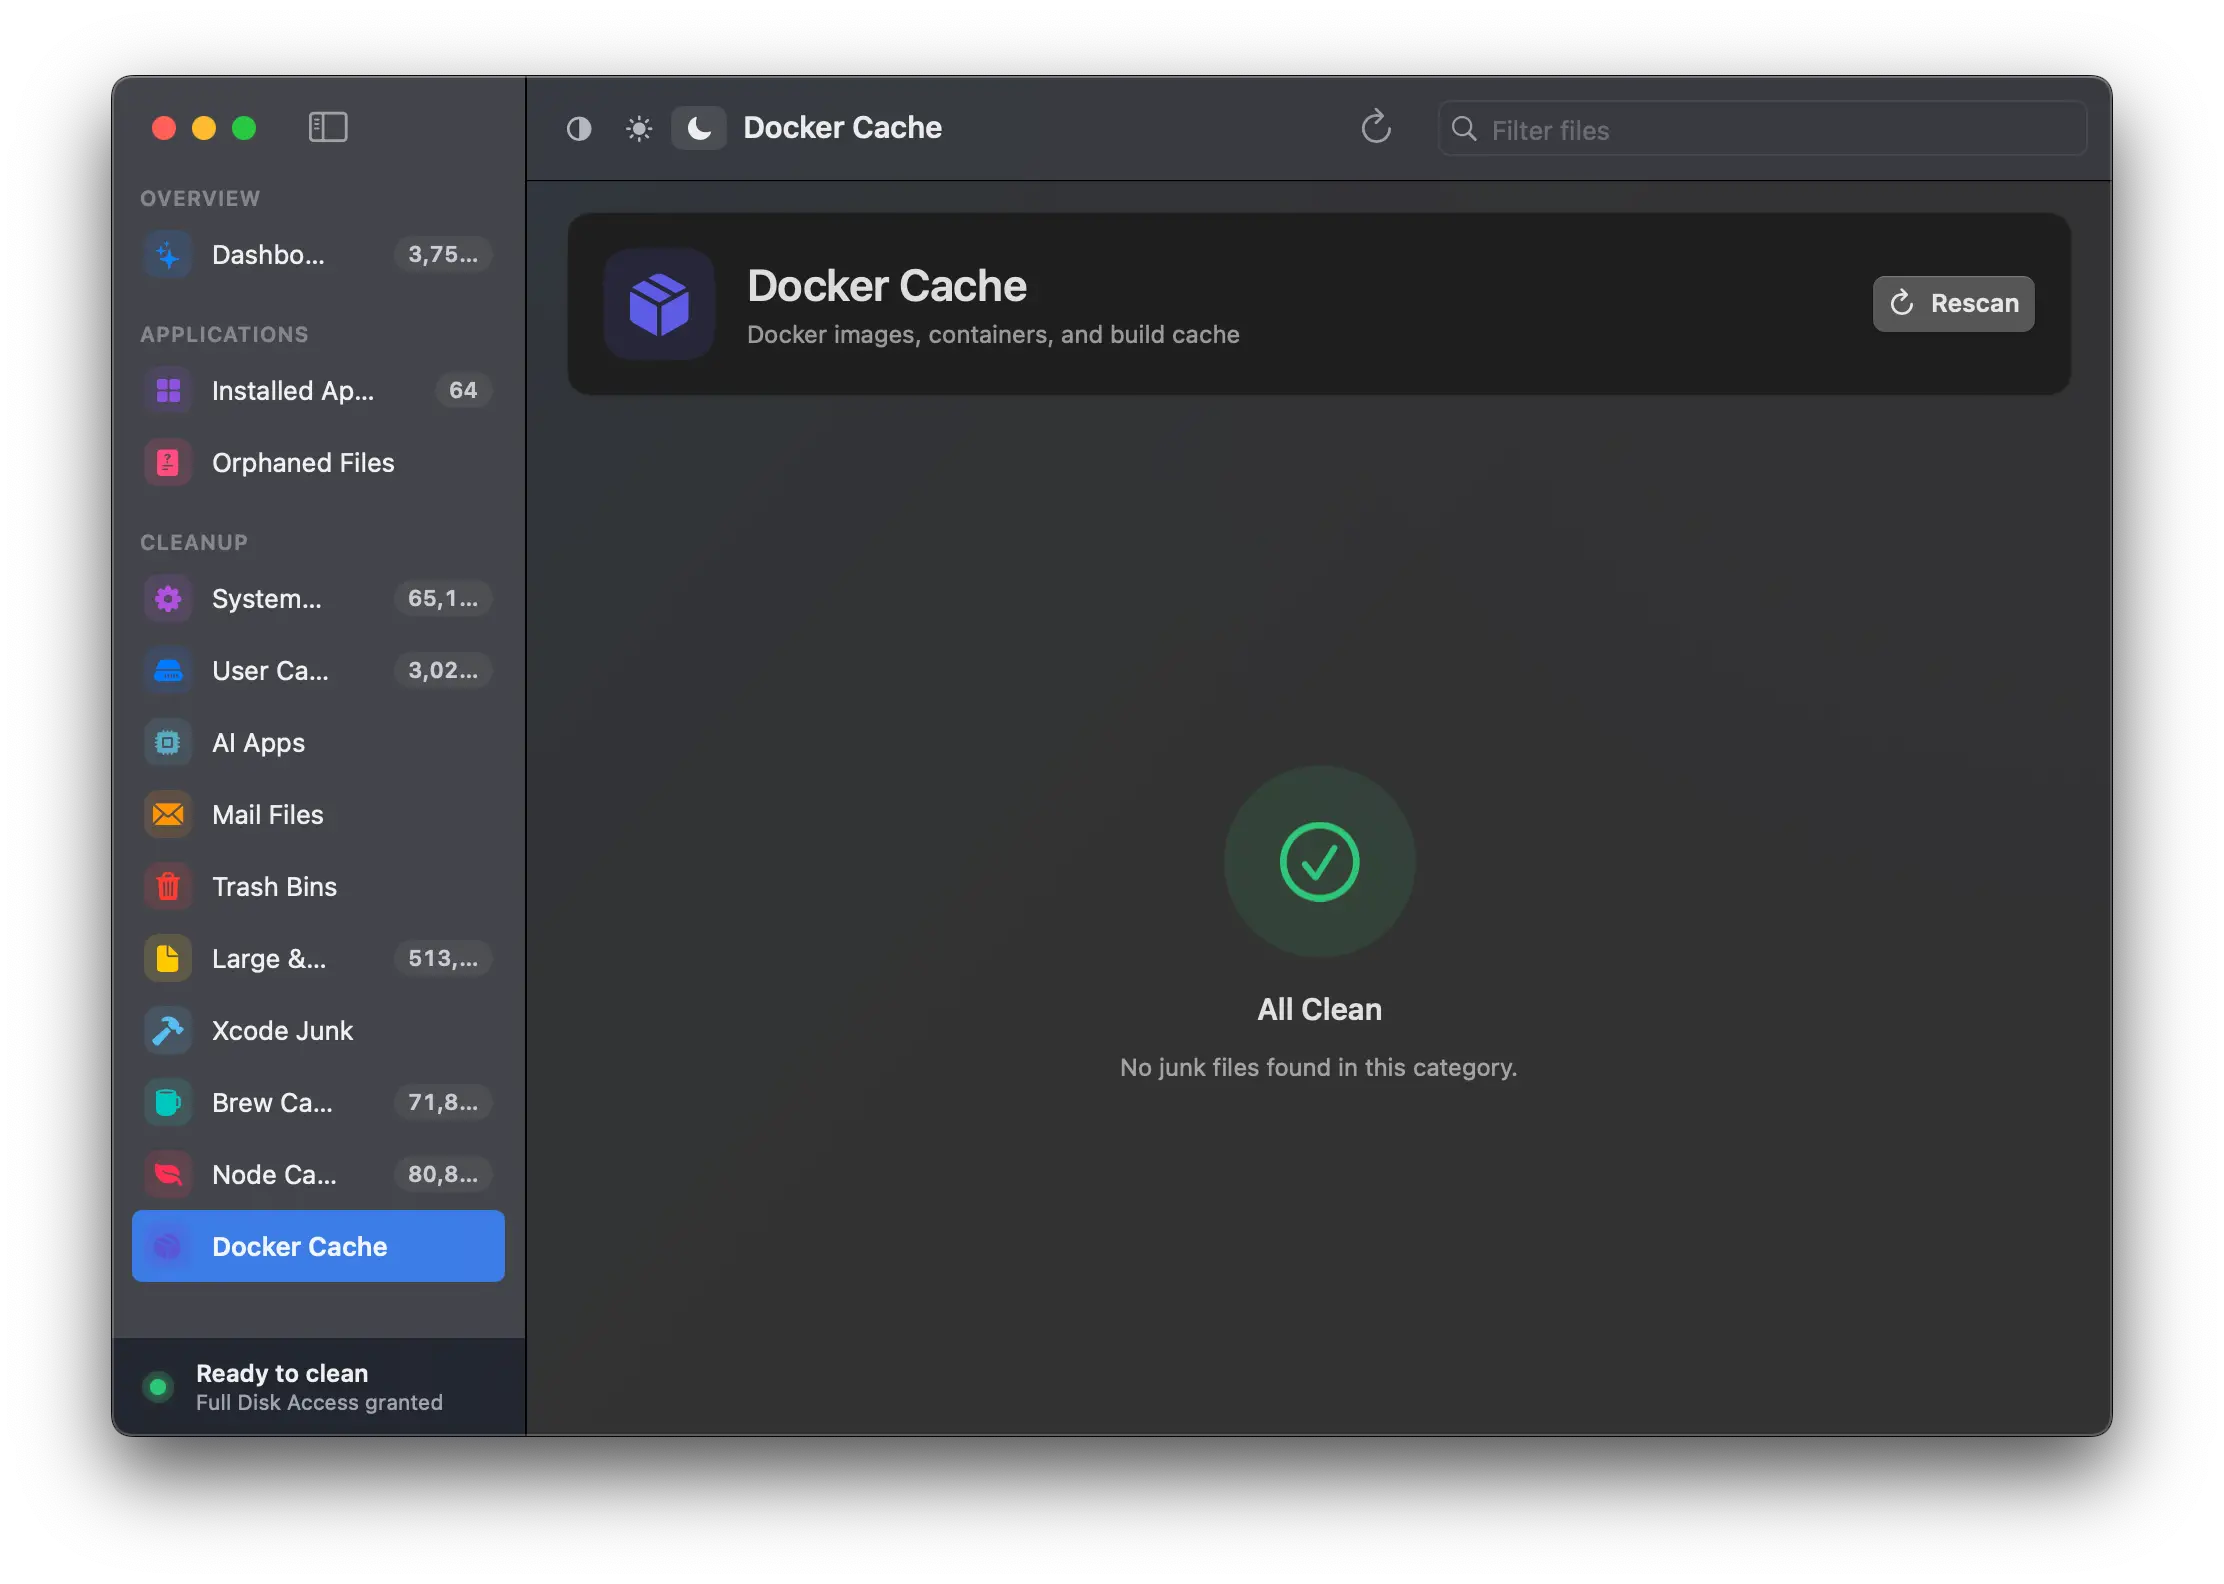Open Xcode Junk category
Viewport: 2224px width, 1584px height.
(x=318, y=1030)
